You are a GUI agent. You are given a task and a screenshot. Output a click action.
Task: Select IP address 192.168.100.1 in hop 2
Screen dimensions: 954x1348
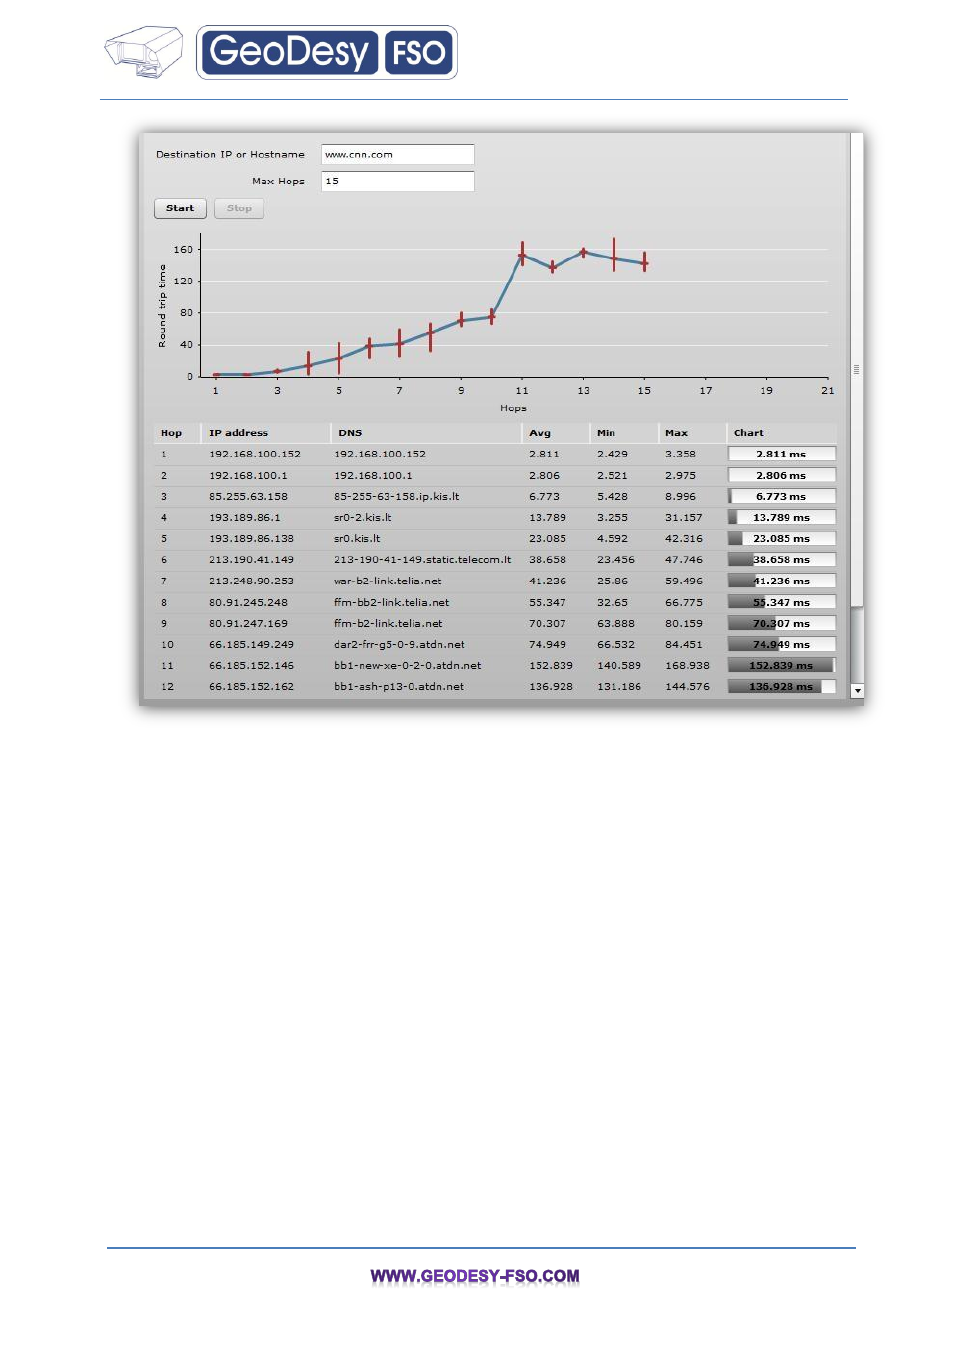coord(248,476)
